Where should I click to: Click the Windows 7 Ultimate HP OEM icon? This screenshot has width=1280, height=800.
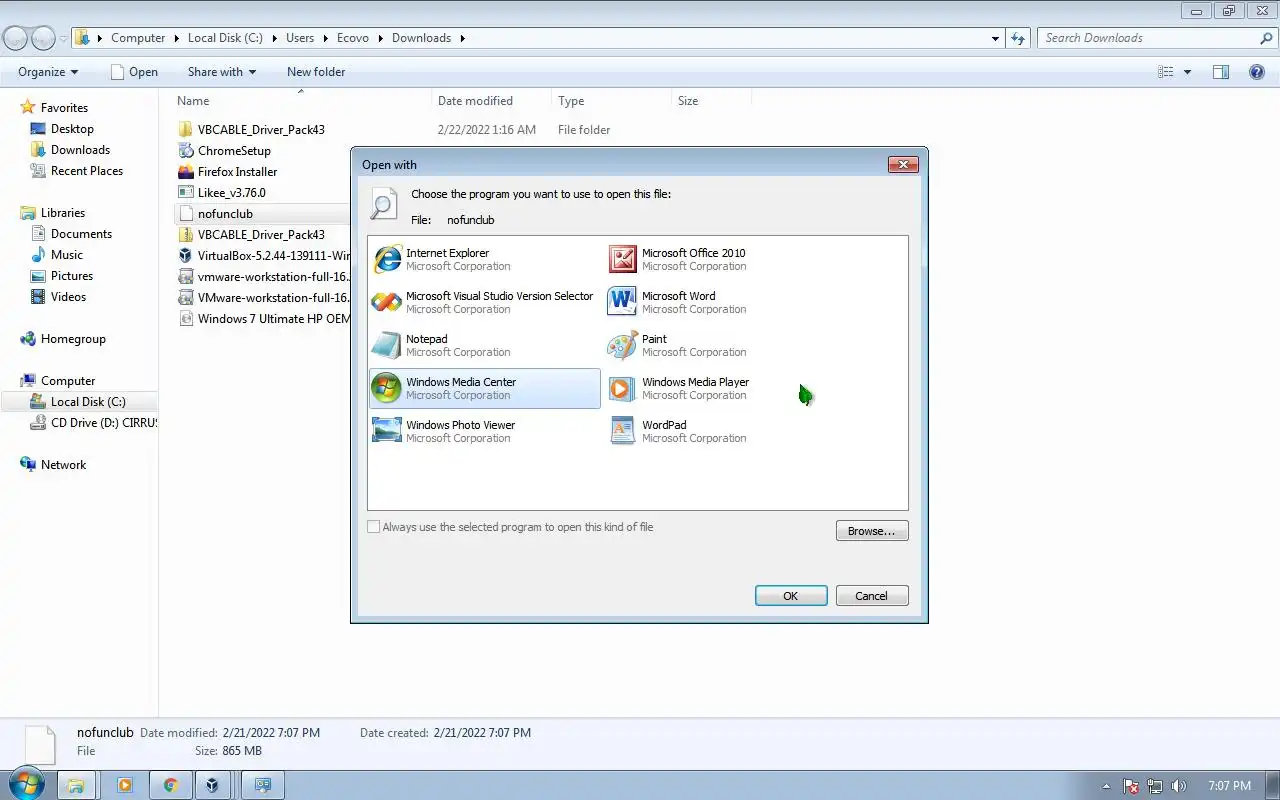(185, 318)
